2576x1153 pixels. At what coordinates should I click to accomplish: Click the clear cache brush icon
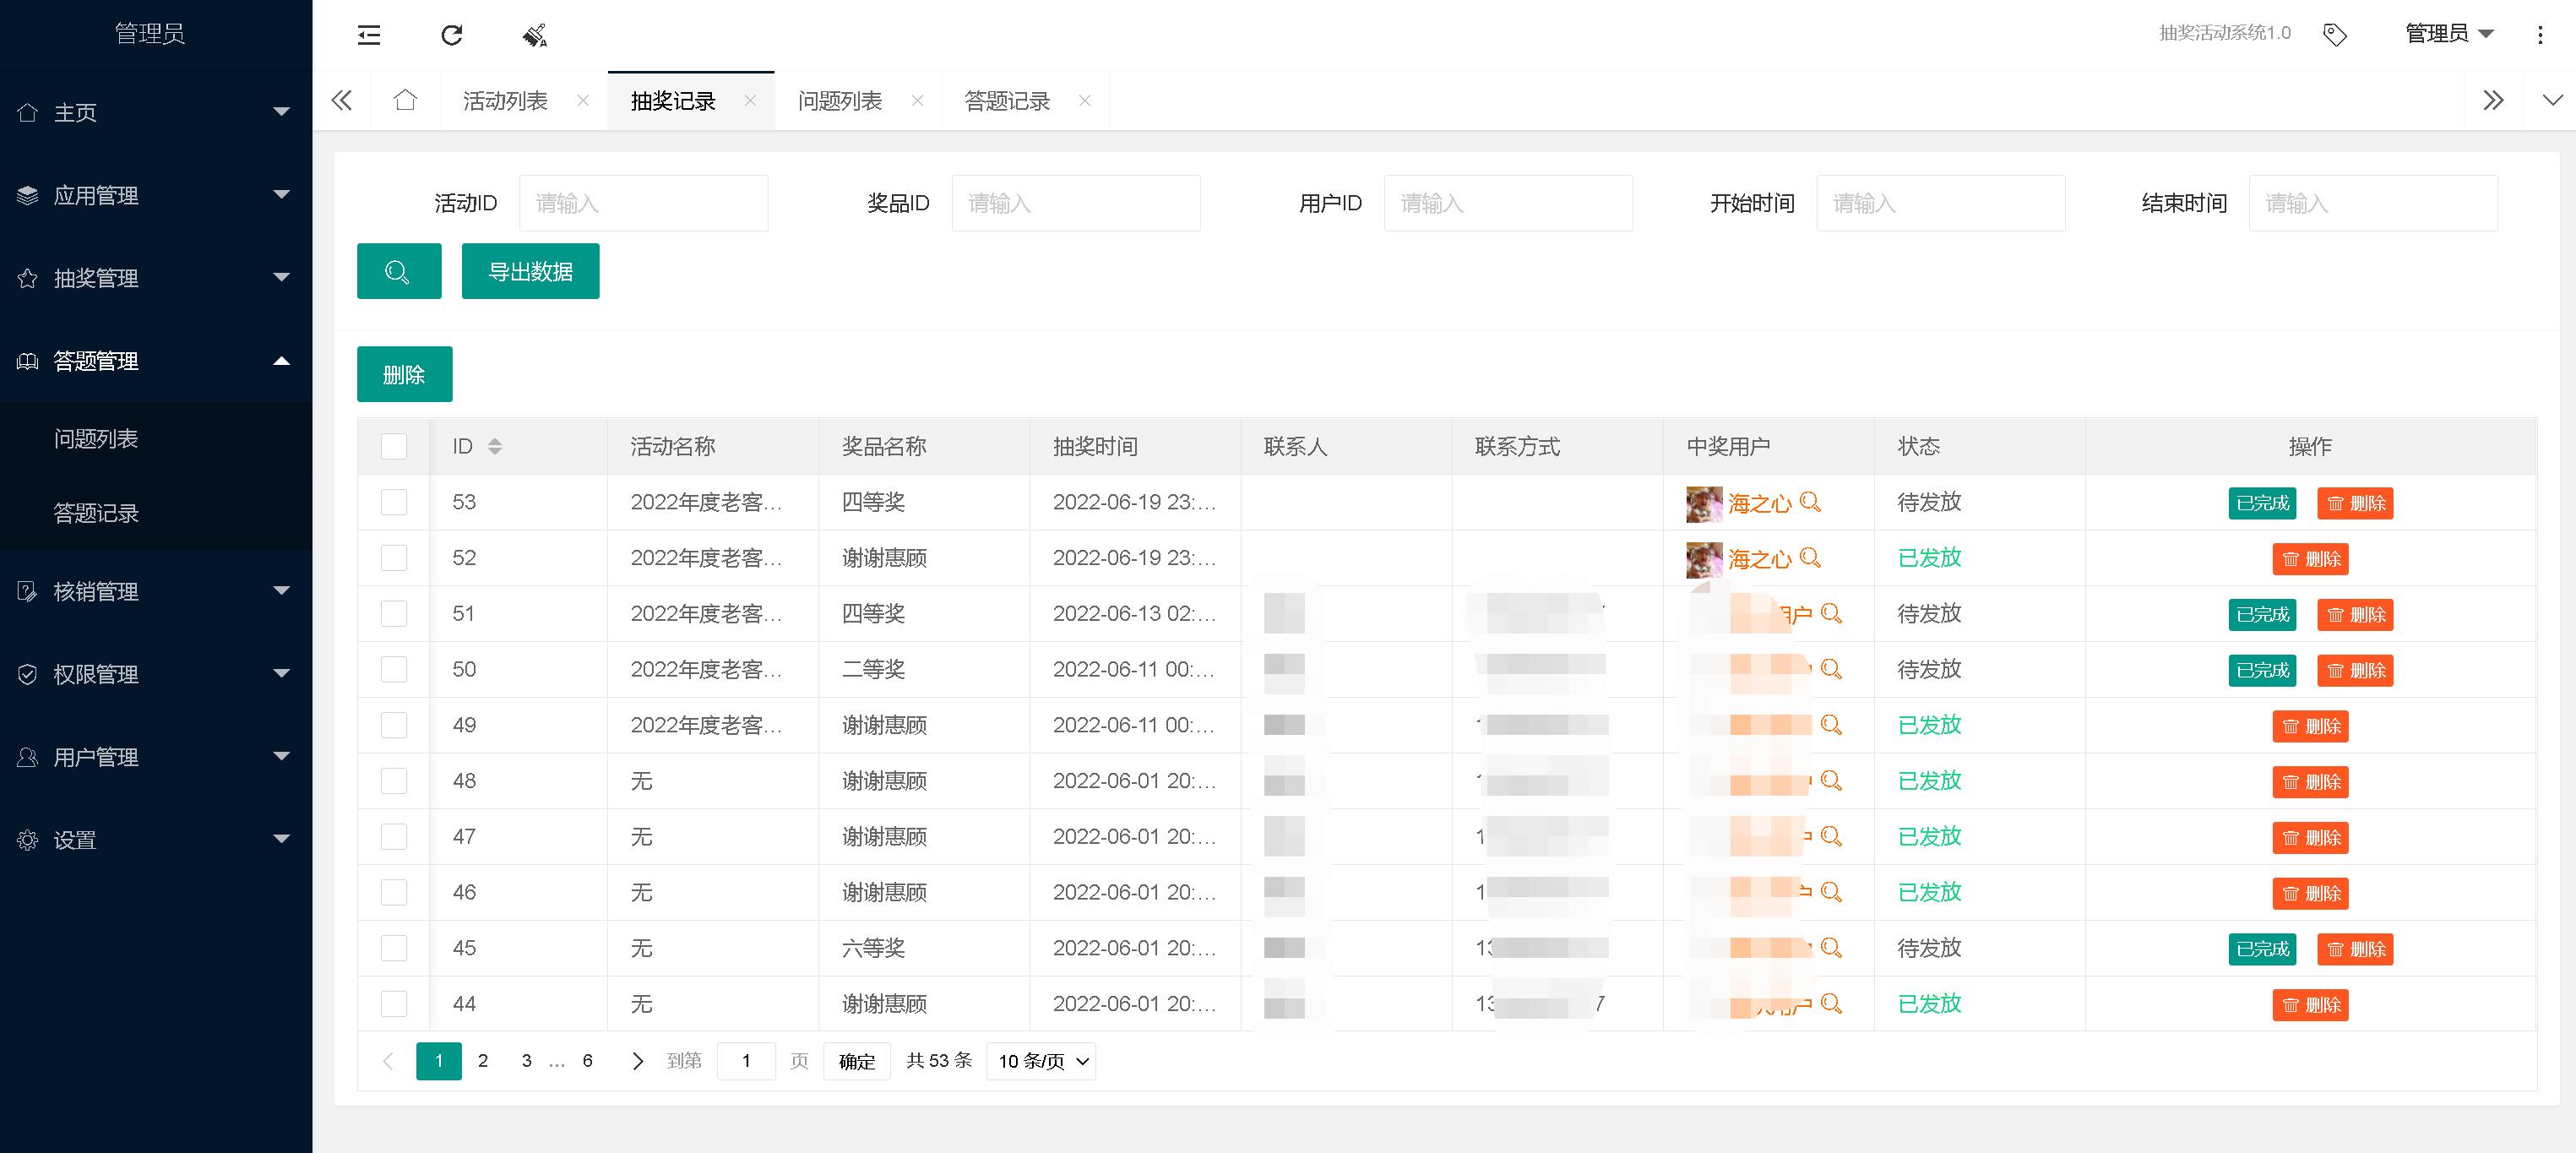(535, 36)
